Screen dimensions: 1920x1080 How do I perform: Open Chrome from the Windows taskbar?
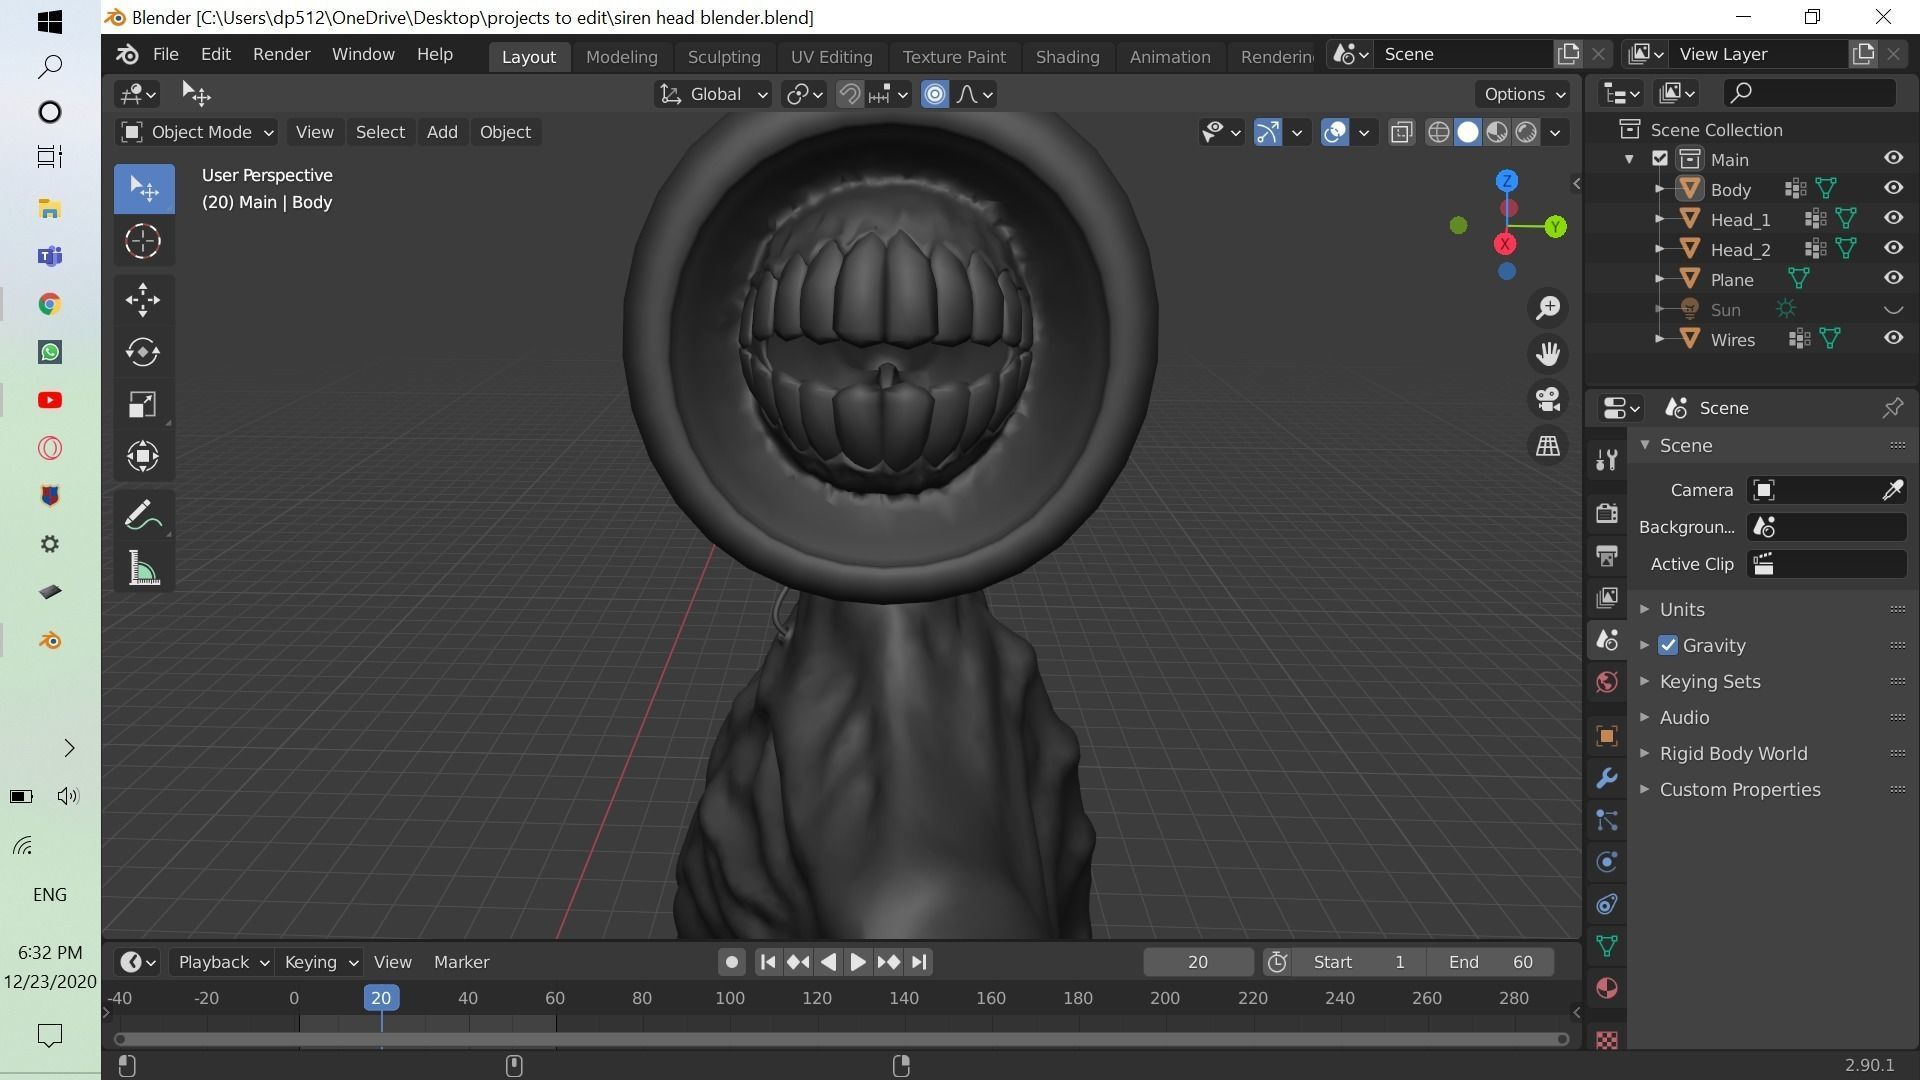pos(49,304)
